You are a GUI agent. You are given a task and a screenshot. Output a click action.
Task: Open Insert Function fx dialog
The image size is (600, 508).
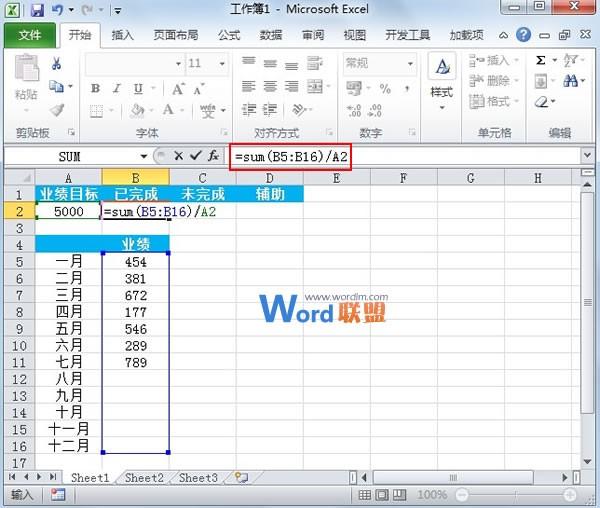(x=212, y=156)
